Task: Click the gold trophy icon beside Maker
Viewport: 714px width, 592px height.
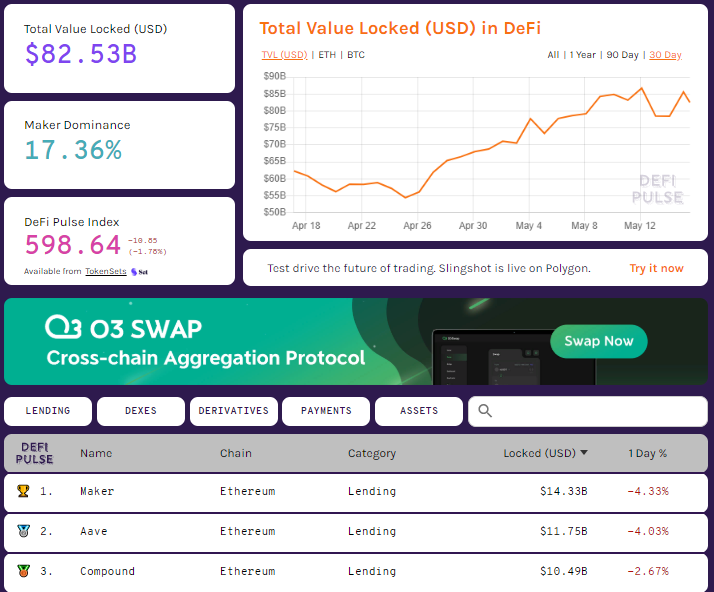Action: point(23,491)
